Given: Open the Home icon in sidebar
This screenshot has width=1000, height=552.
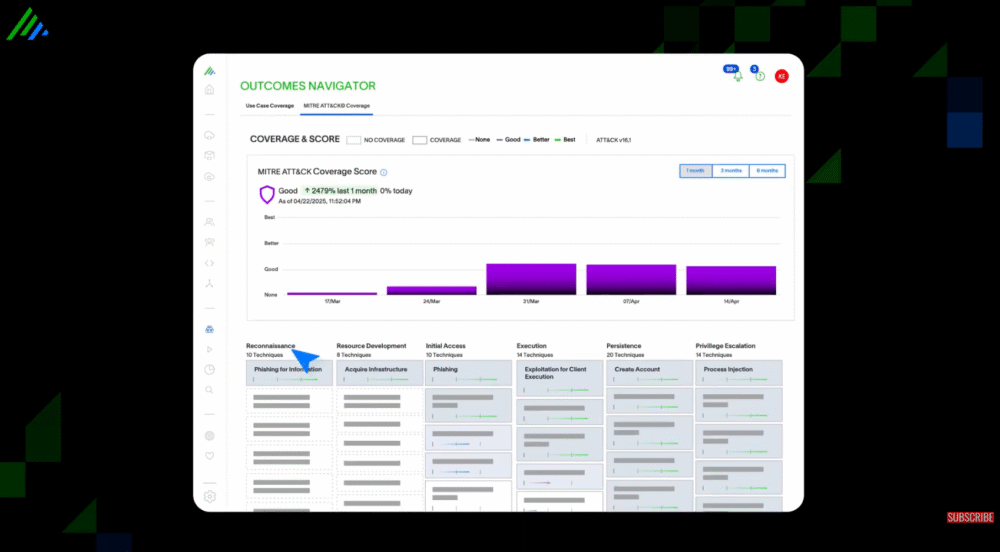Looking at the screenshot, I should (x=209, y=90).
